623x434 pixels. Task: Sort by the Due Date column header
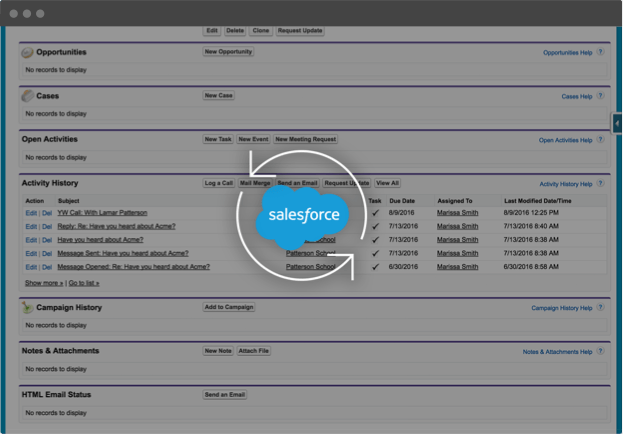[x=402, y=201]
